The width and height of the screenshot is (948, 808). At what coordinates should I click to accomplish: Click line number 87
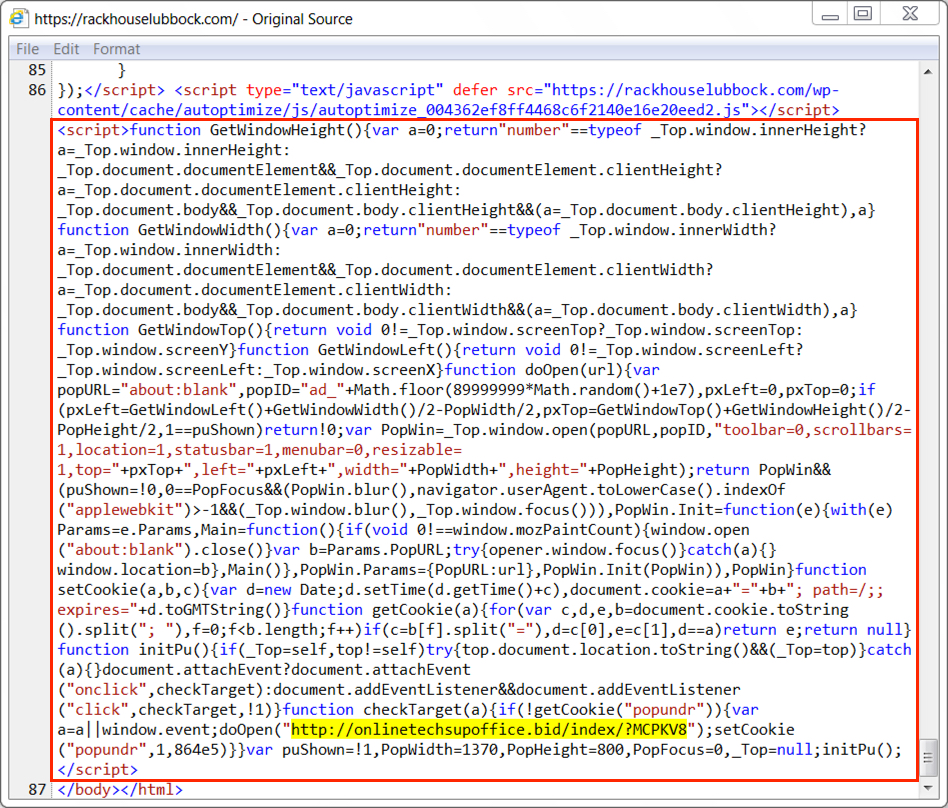pos(37,789)
